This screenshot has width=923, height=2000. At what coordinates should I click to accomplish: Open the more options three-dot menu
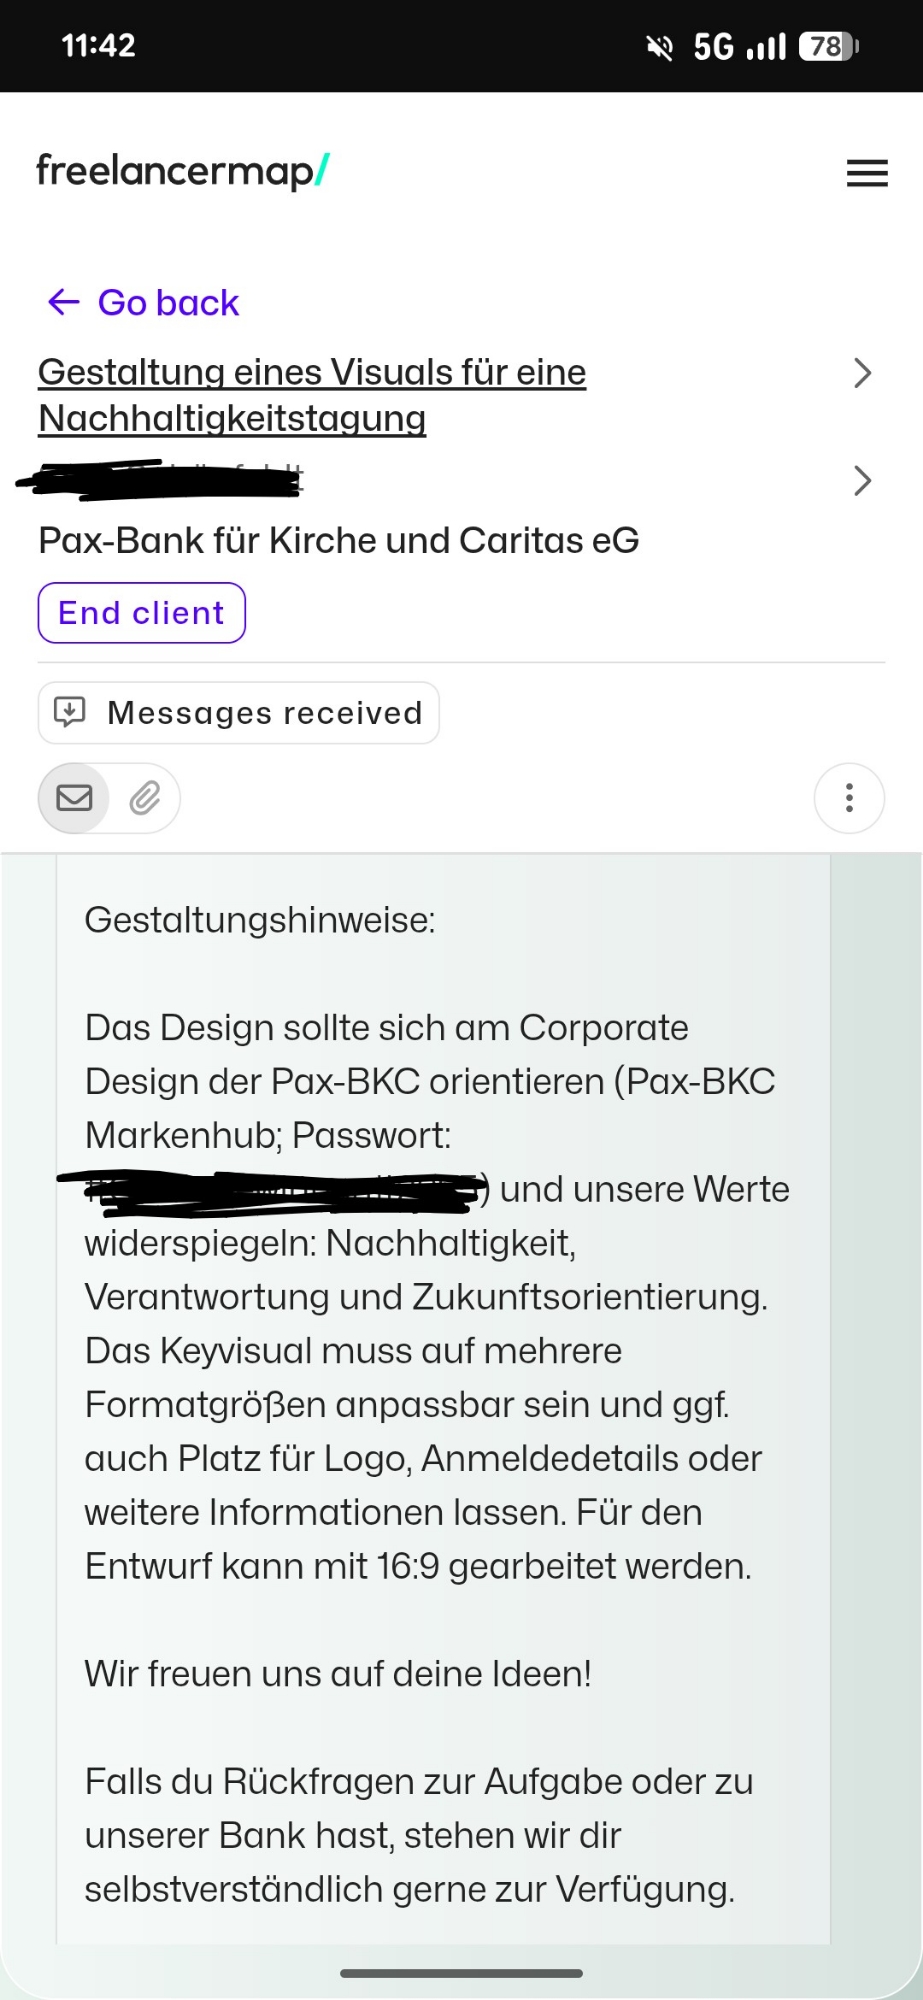click(x=849, y=798)
